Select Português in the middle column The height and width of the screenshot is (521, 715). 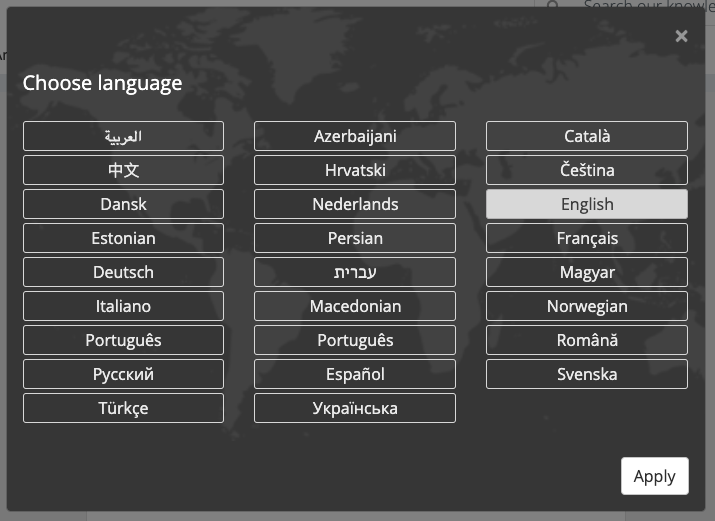tap(355, 340)
